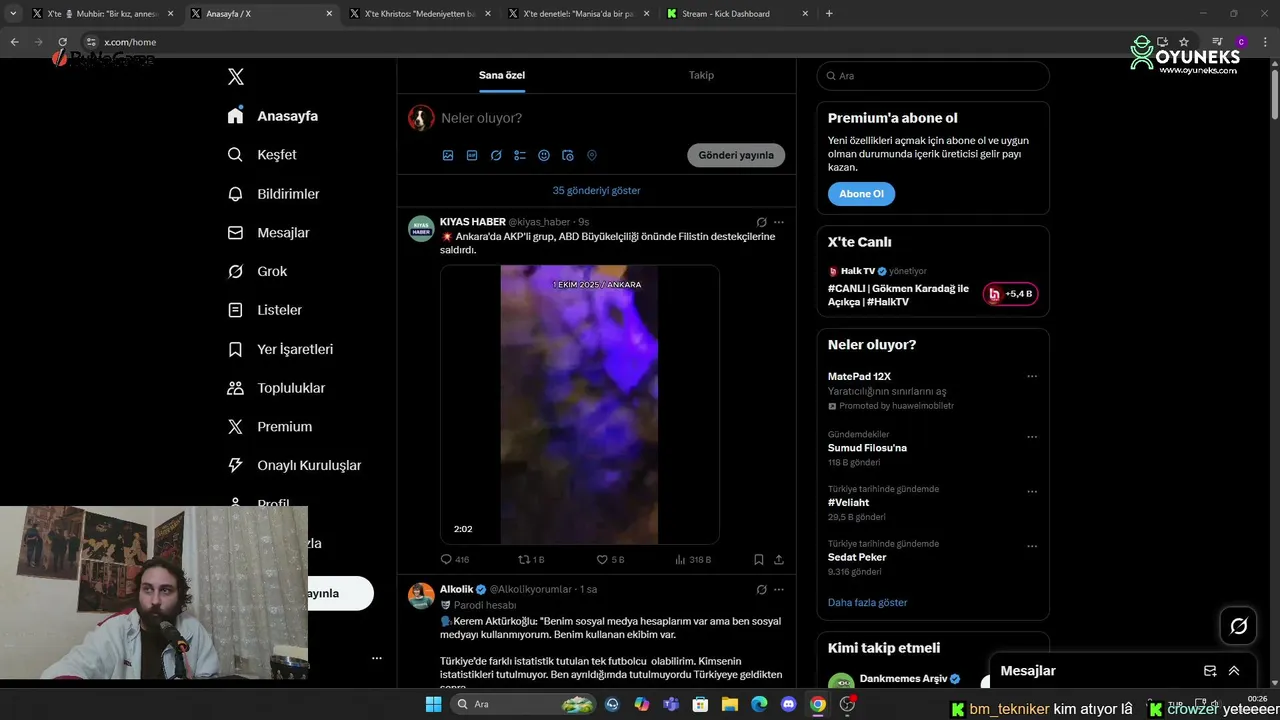Viewport: 1280px width, 720px height.
Task: Open Anasayfa in the sidebar
Action: (273, 116)
